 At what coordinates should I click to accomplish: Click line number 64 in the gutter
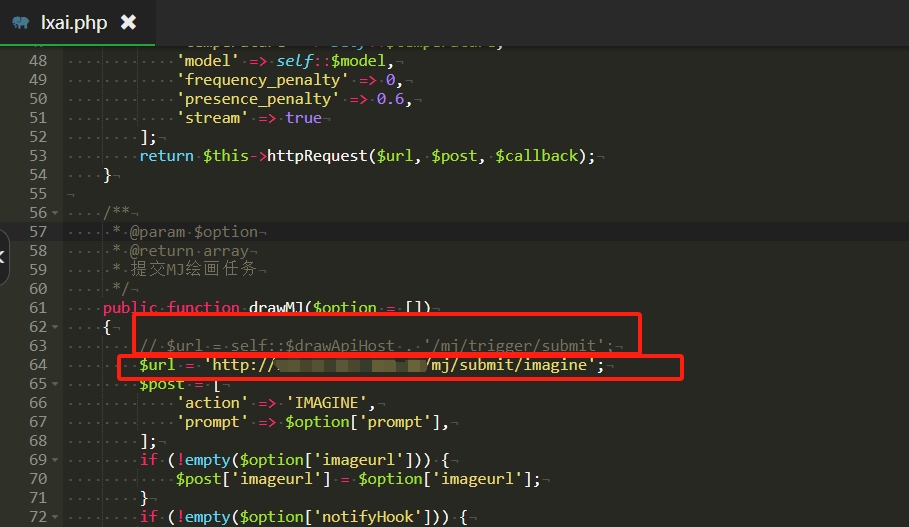pos(37,365)
